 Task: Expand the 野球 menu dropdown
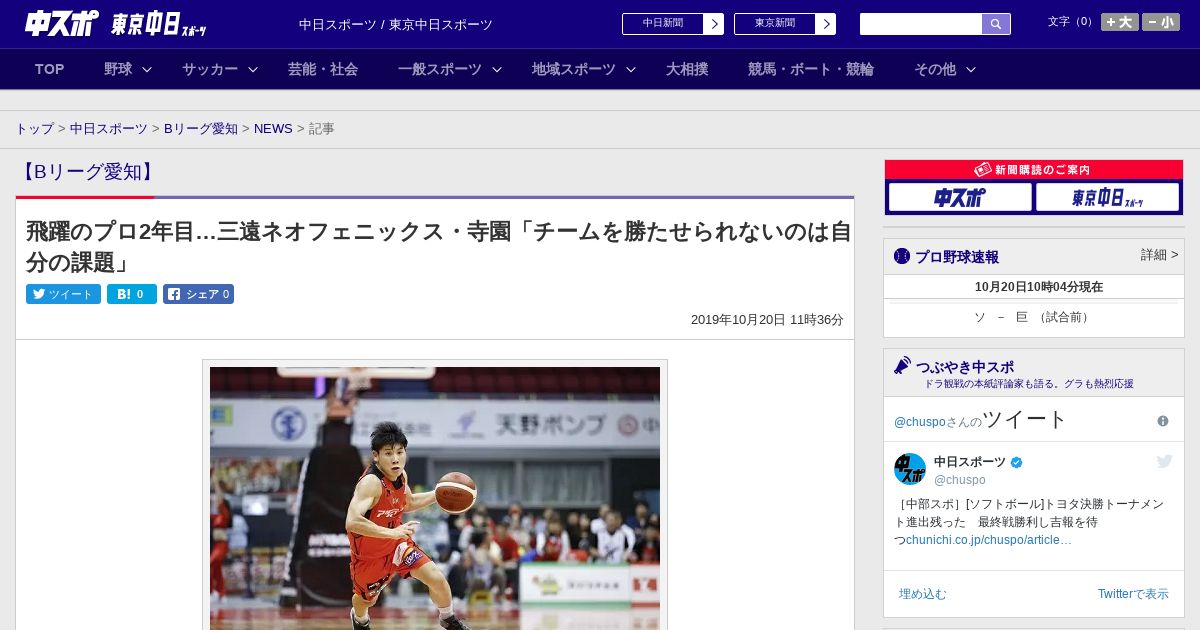127,69
